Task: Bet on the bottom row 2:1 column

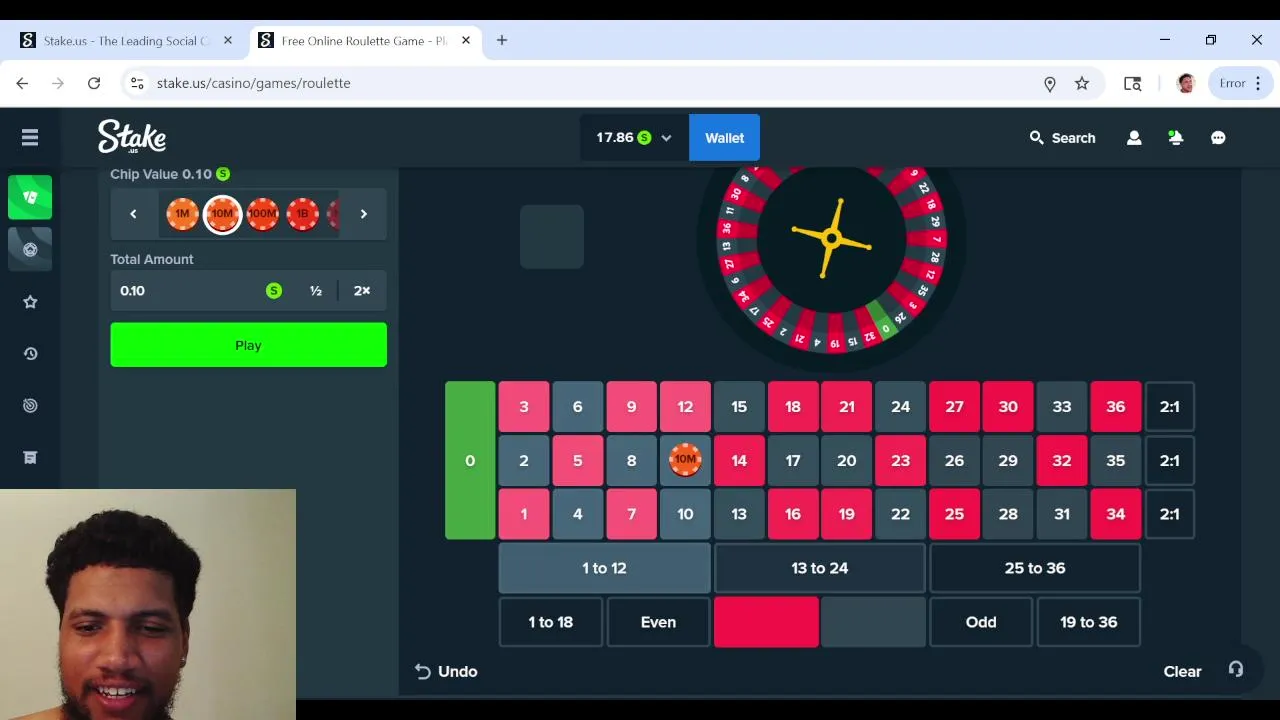Action: (x=1169, y=514)
